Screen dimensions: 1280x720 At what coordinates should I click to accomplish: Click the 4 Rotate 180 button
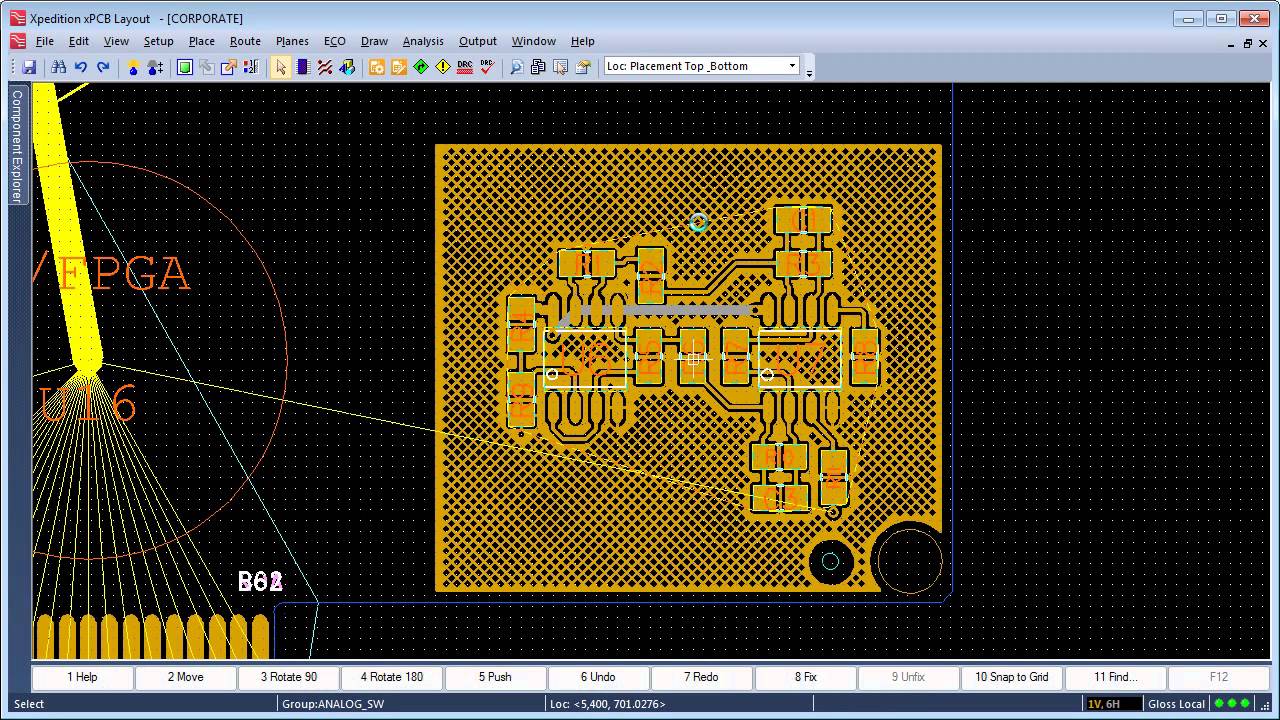(392, 677)
